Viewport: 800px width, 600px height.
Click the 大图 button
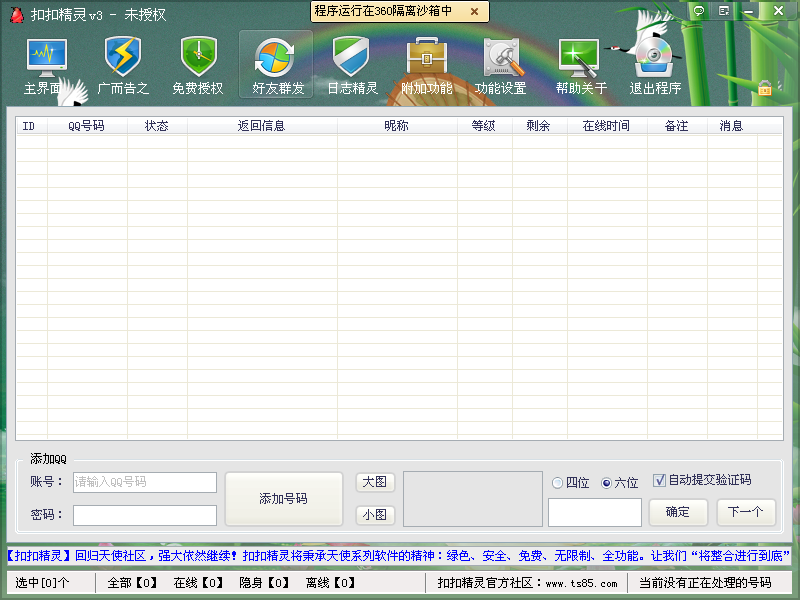[375, 482]
